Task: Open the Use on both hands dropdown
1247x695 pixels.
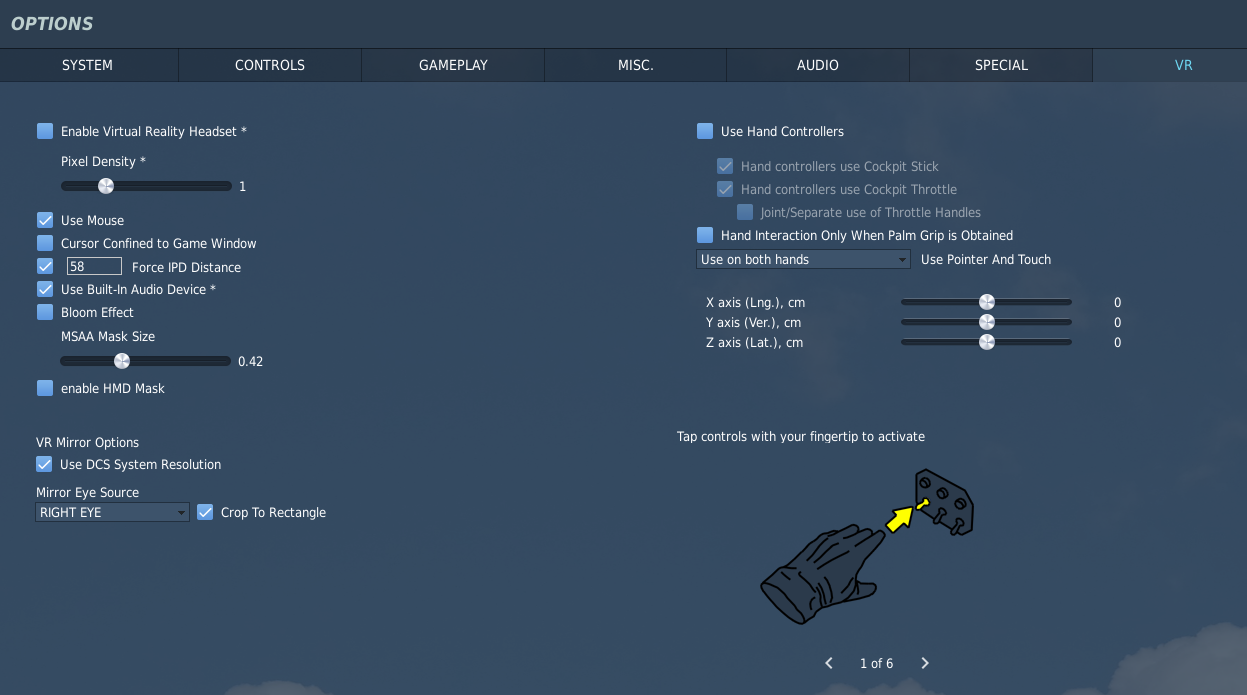Action: click(803, 259)
